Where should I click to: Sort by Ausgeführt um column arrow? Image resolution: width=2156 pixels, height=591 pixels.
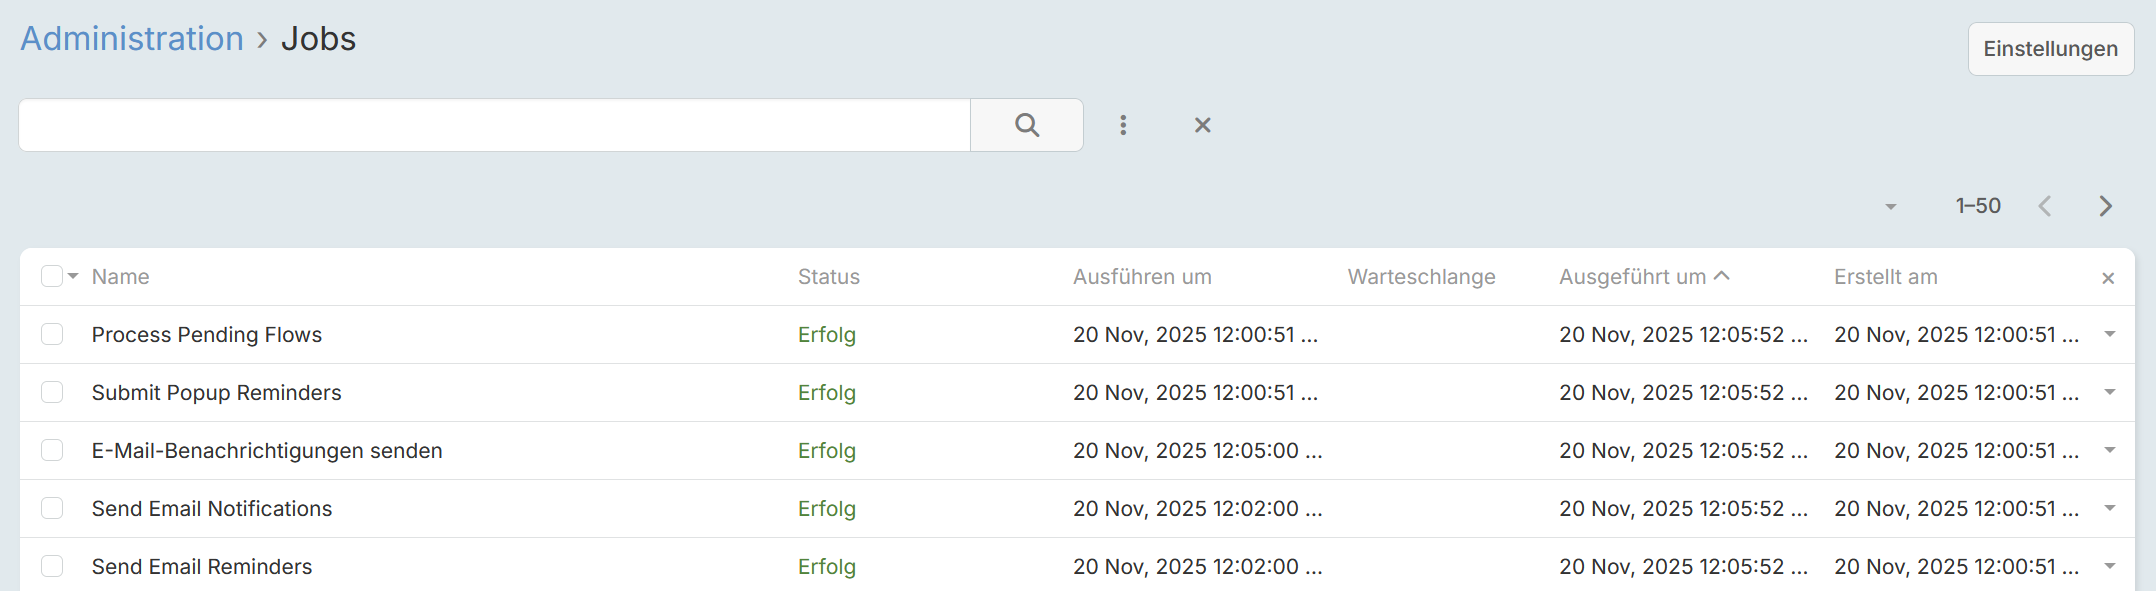(1721, 276)
